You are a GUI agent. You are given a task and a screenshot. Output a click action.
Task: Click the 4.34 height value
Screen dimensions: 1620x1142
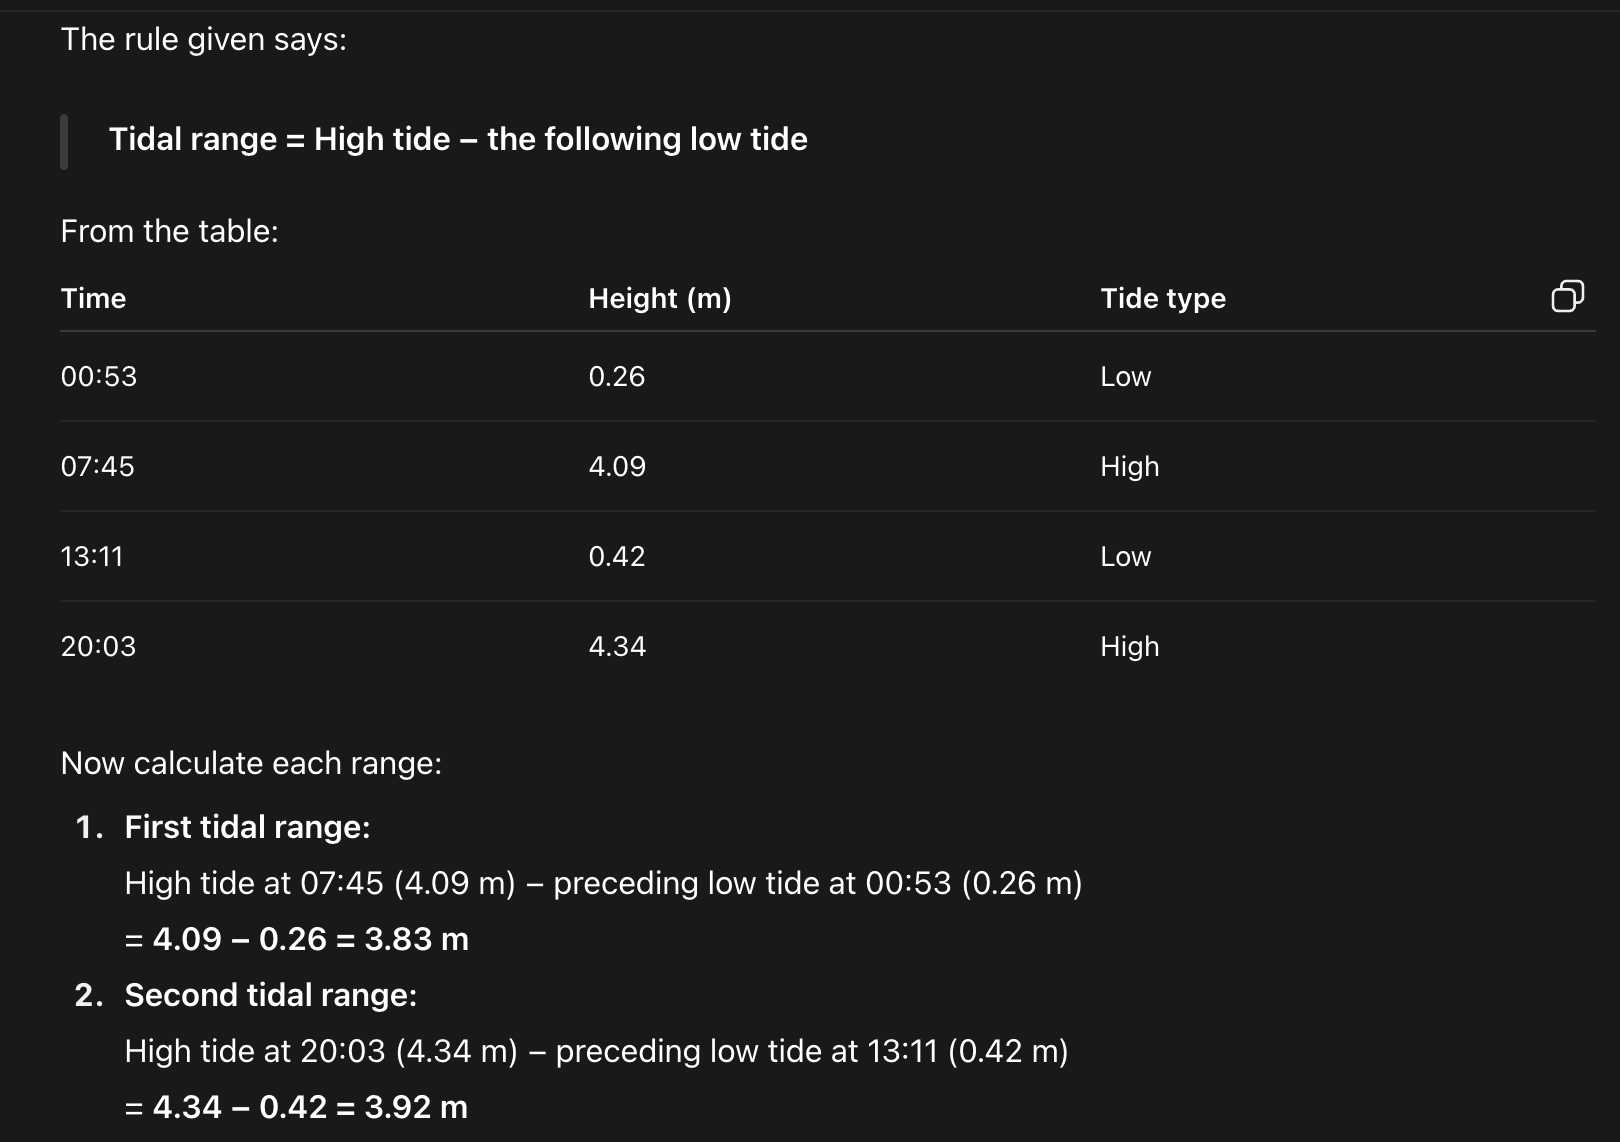(x=617, y=647)
